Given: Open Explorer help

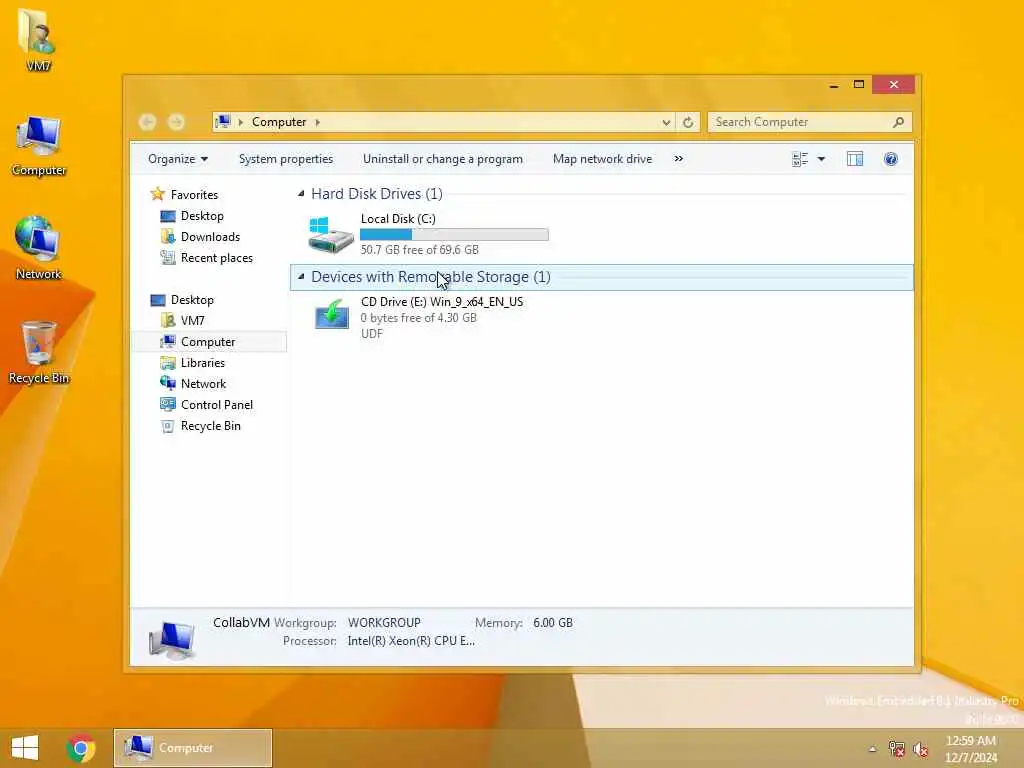Looking at the screenshot, I should pos(891,159).
